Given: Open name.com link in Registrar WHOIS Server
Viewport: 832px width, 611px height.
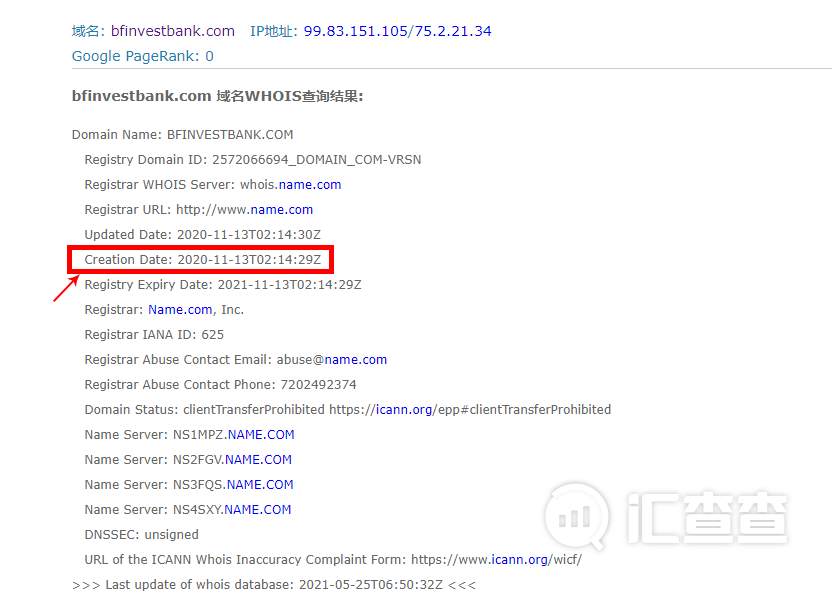Looking at the screenshot, I should click(310, 185).
